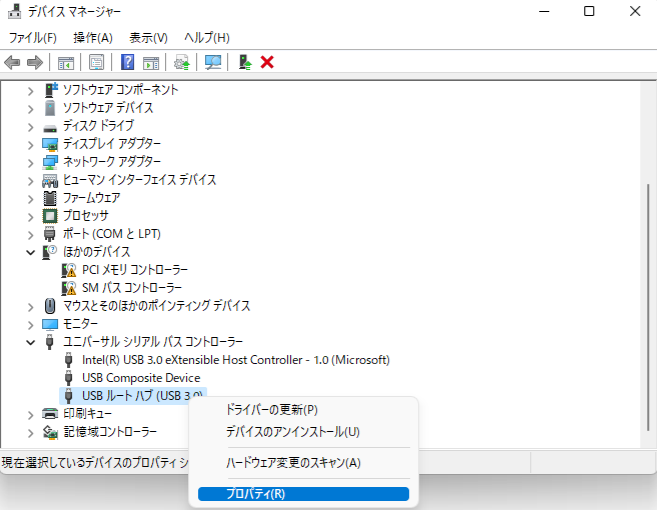Expand the 印刷キュー node

coord(30,415)
